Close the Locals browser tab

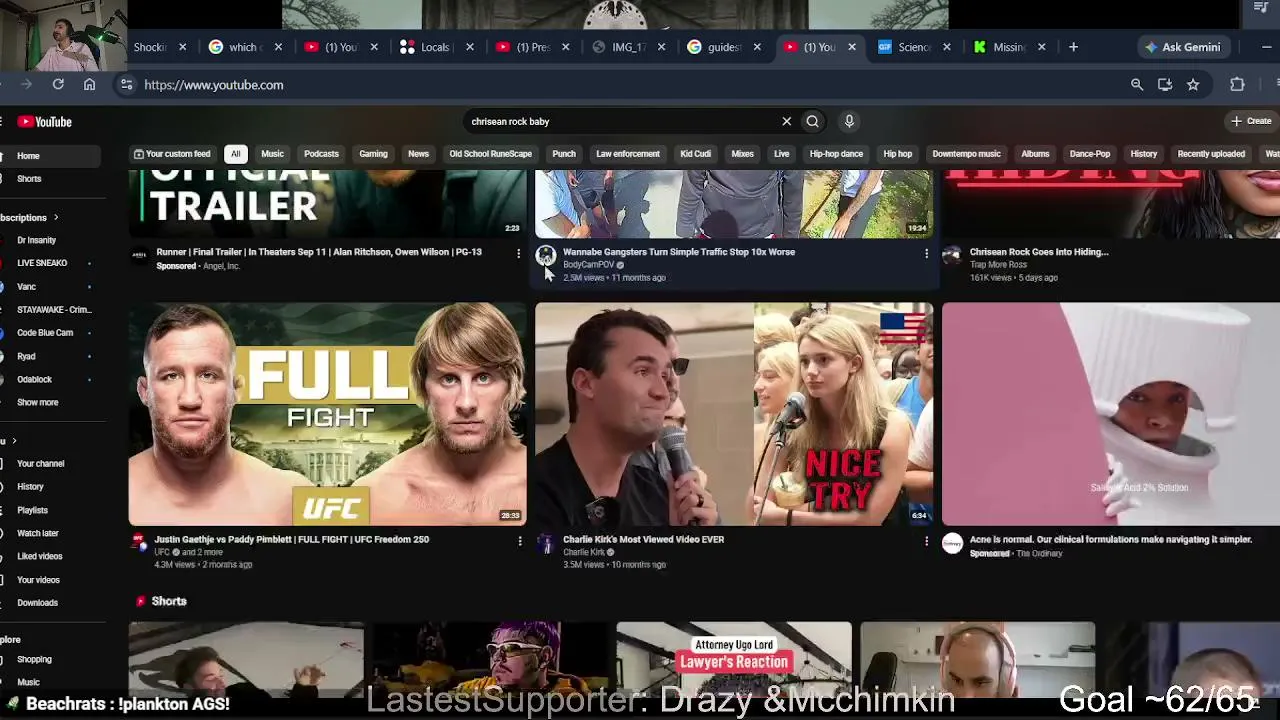[x=469, y=47]
